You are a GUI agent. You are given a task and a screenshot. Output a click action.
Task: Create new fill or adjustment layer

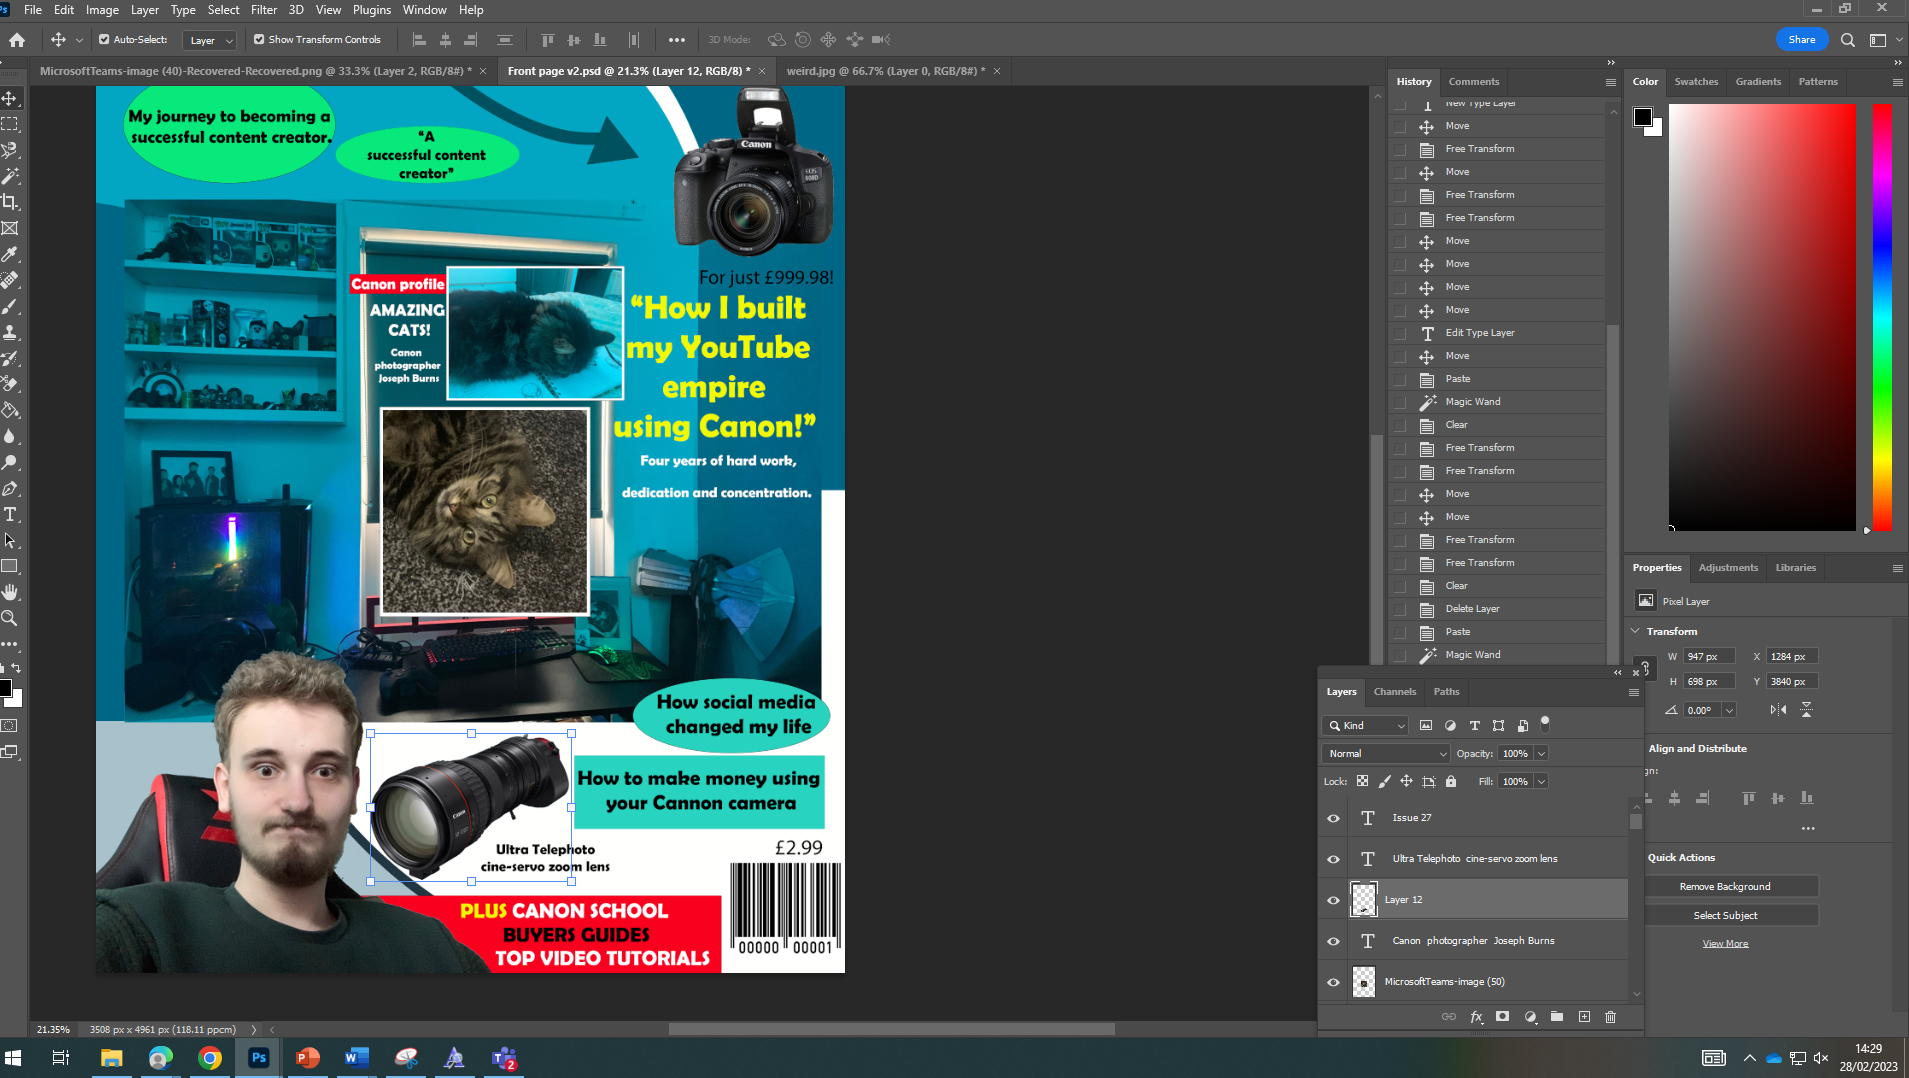tap(1530, 1017)
